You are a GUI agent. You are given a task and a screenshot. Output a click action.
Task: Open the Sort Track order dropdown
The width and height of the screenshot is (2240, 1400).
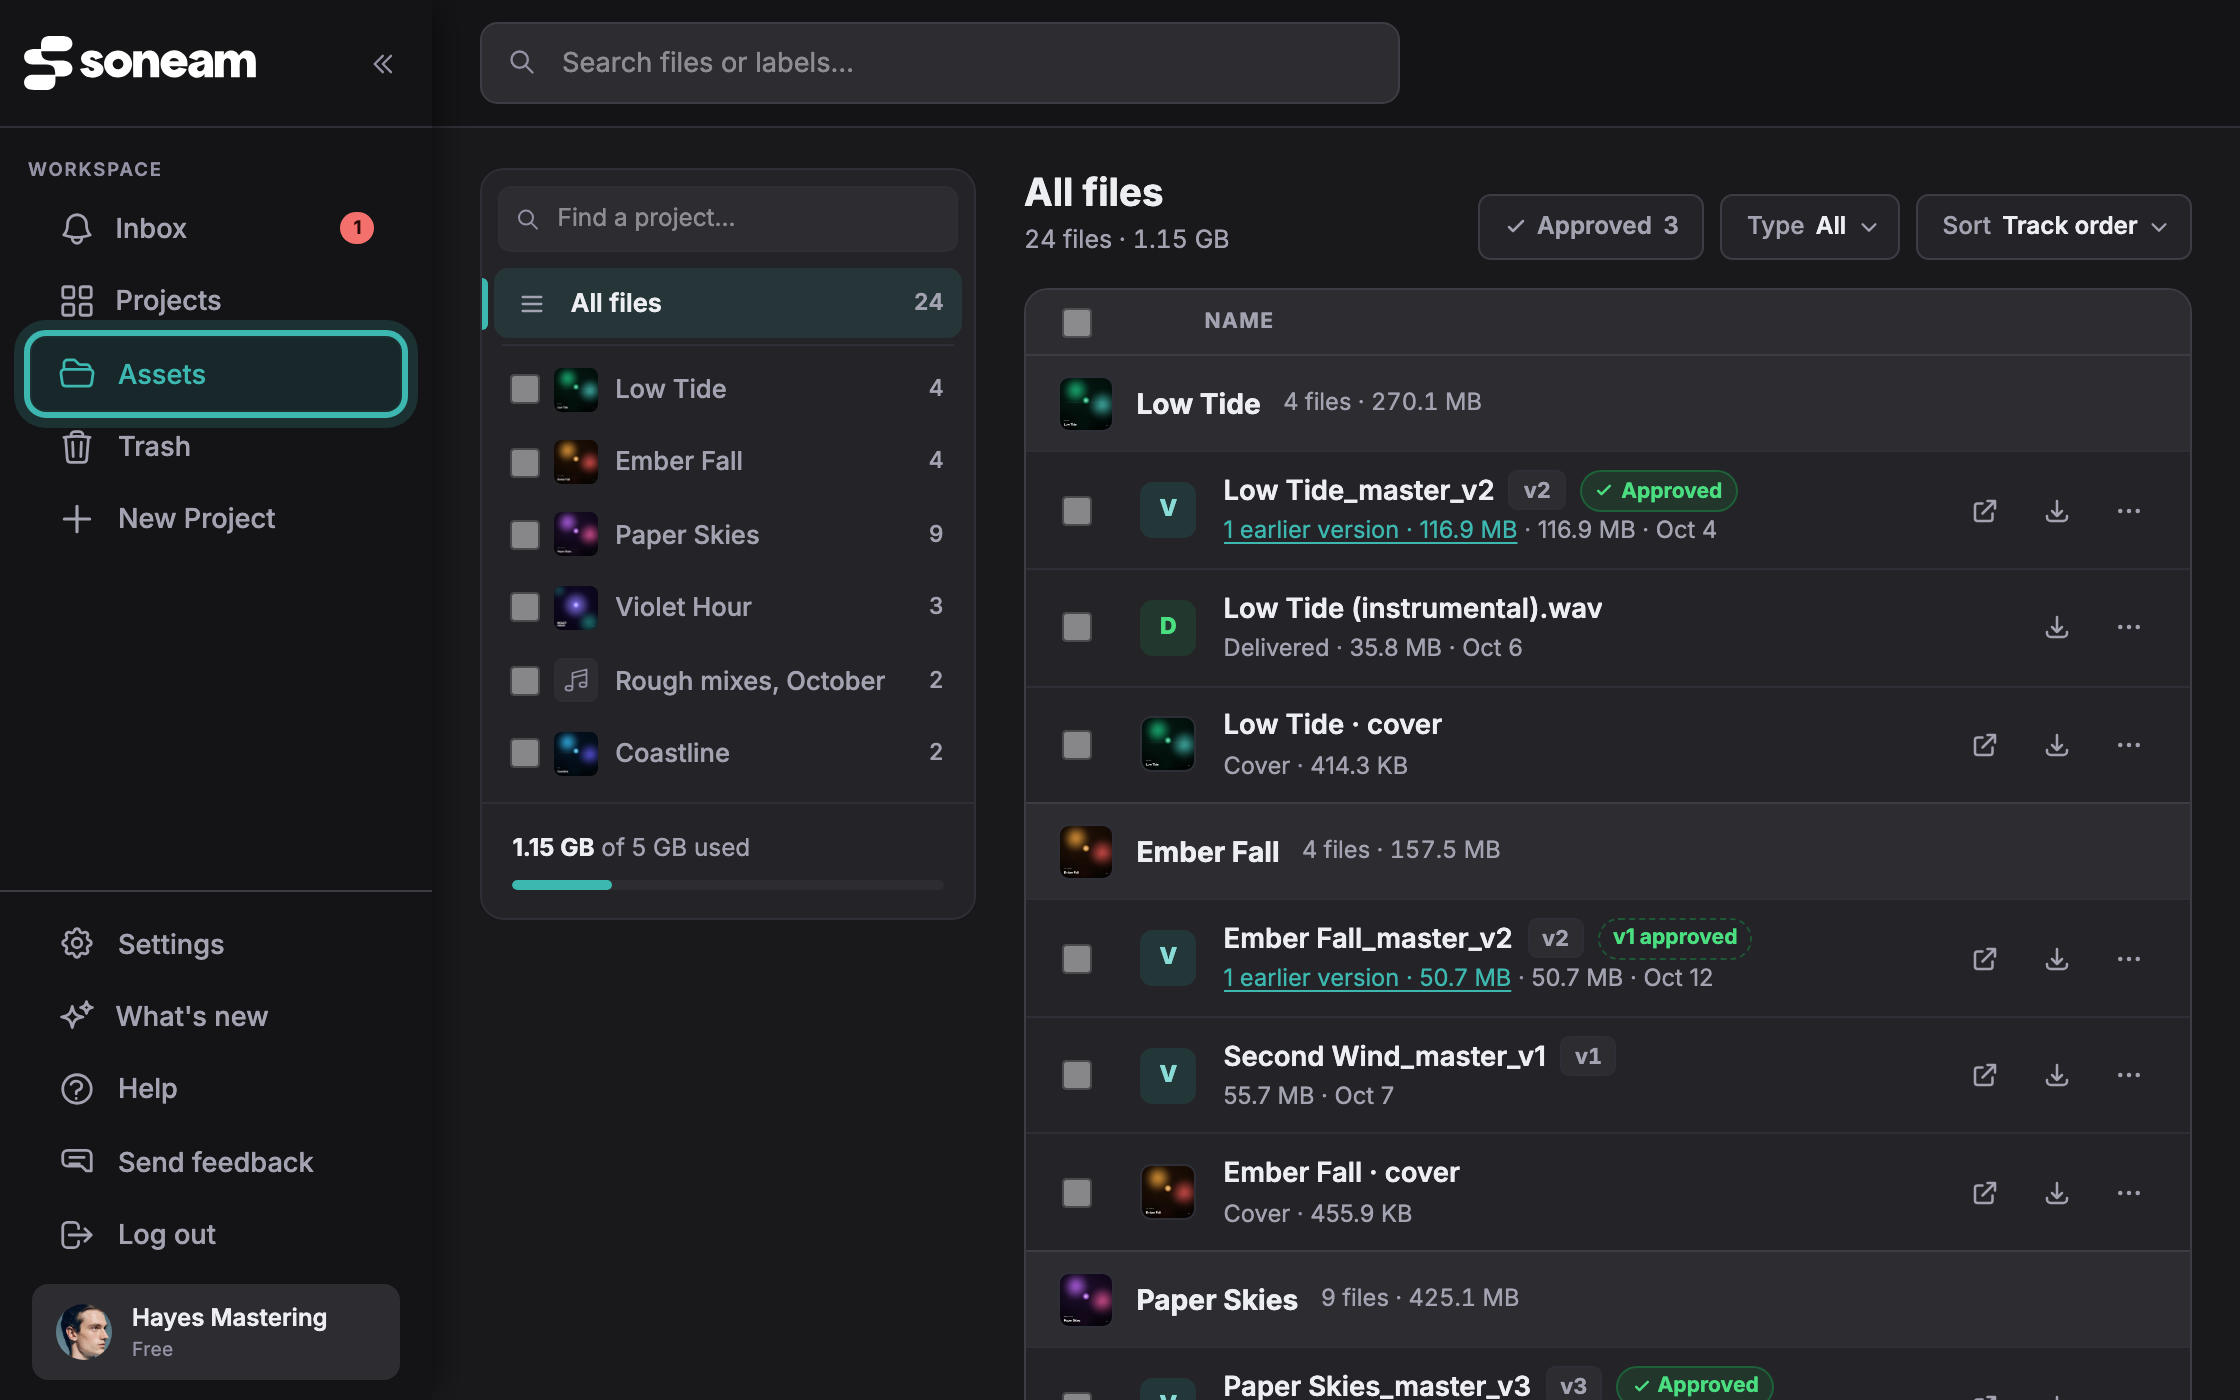tap(2054, 227)
